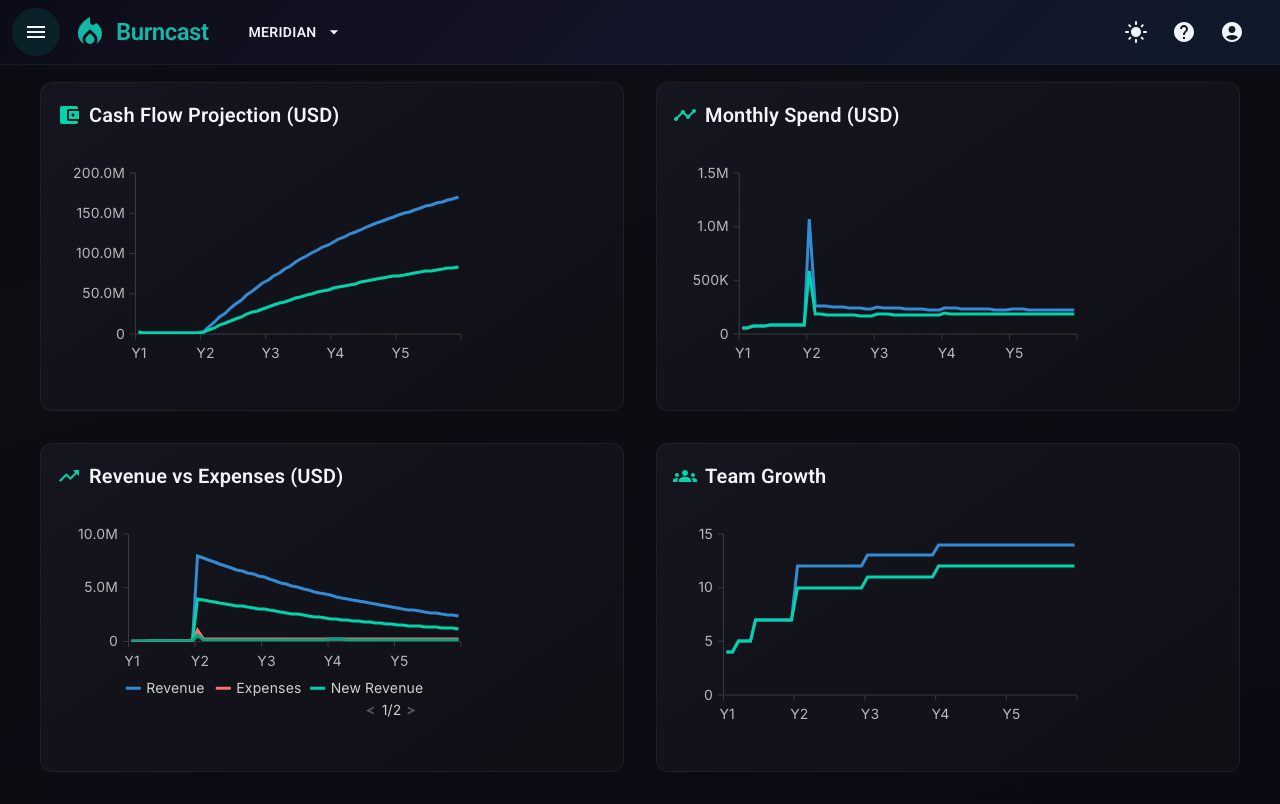1280x804 pixels.
Task: Click the Revenue vs Expenses (USD) title
Action: tap(216, 476)
